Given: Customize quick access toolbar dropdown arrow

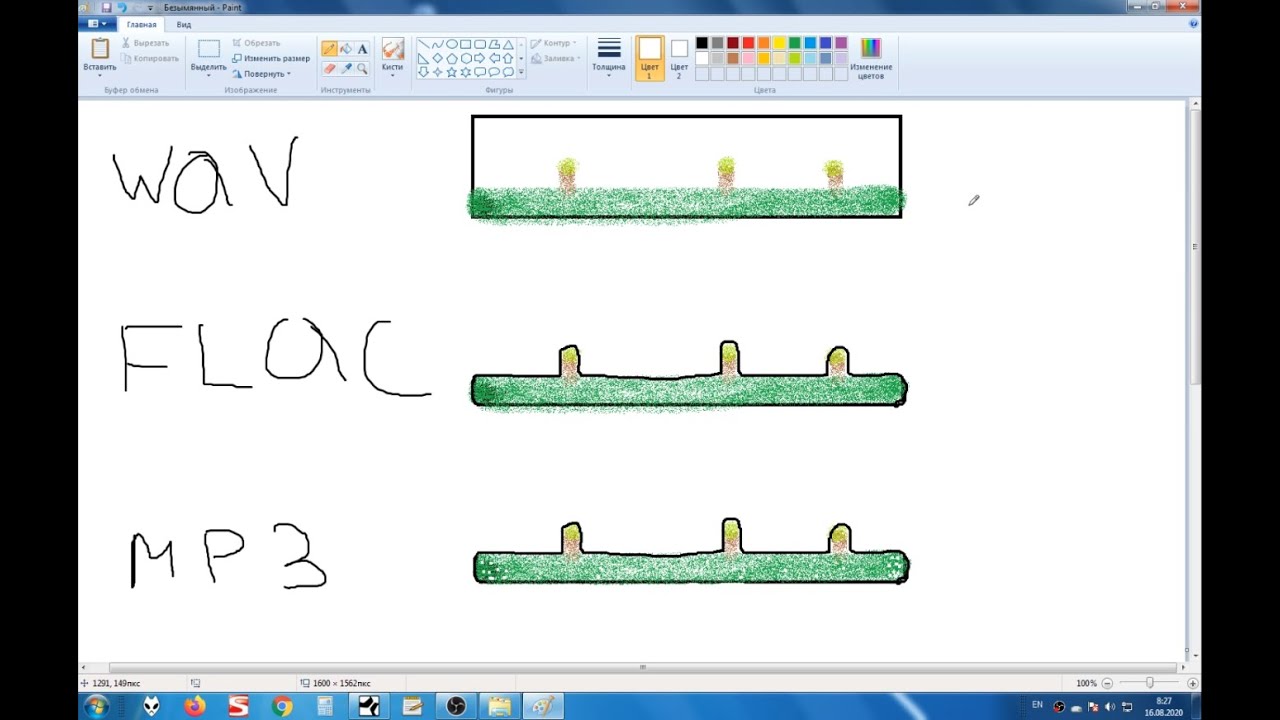Looking at the screenshot, I should tap(150, 7).
